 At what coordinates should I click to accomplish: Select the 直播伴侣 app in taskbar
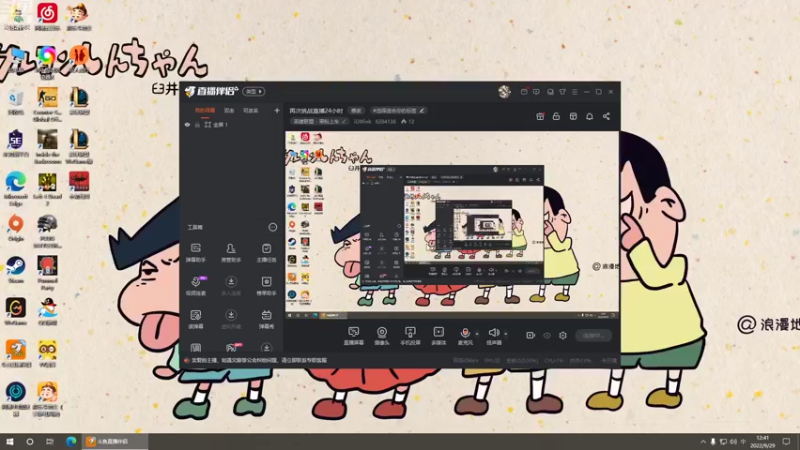click(x=115, y=441)
